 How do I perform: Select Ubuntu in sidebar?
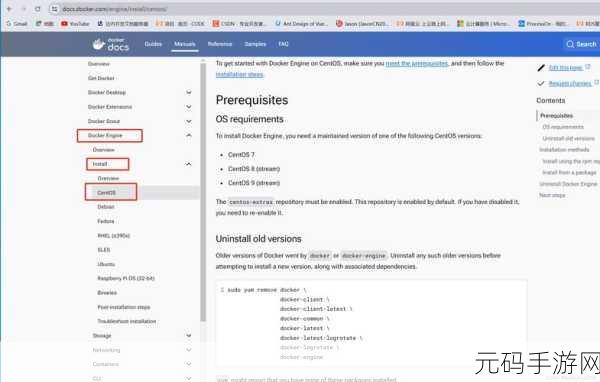click(x=106, y=264)
